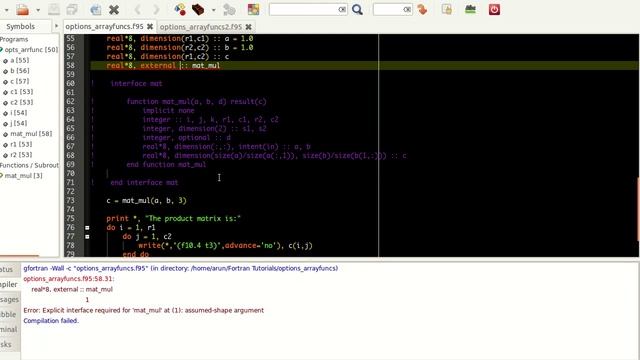Jump to error location options_arrayfuncs.f95:58.31

click(x=69, y=279)
